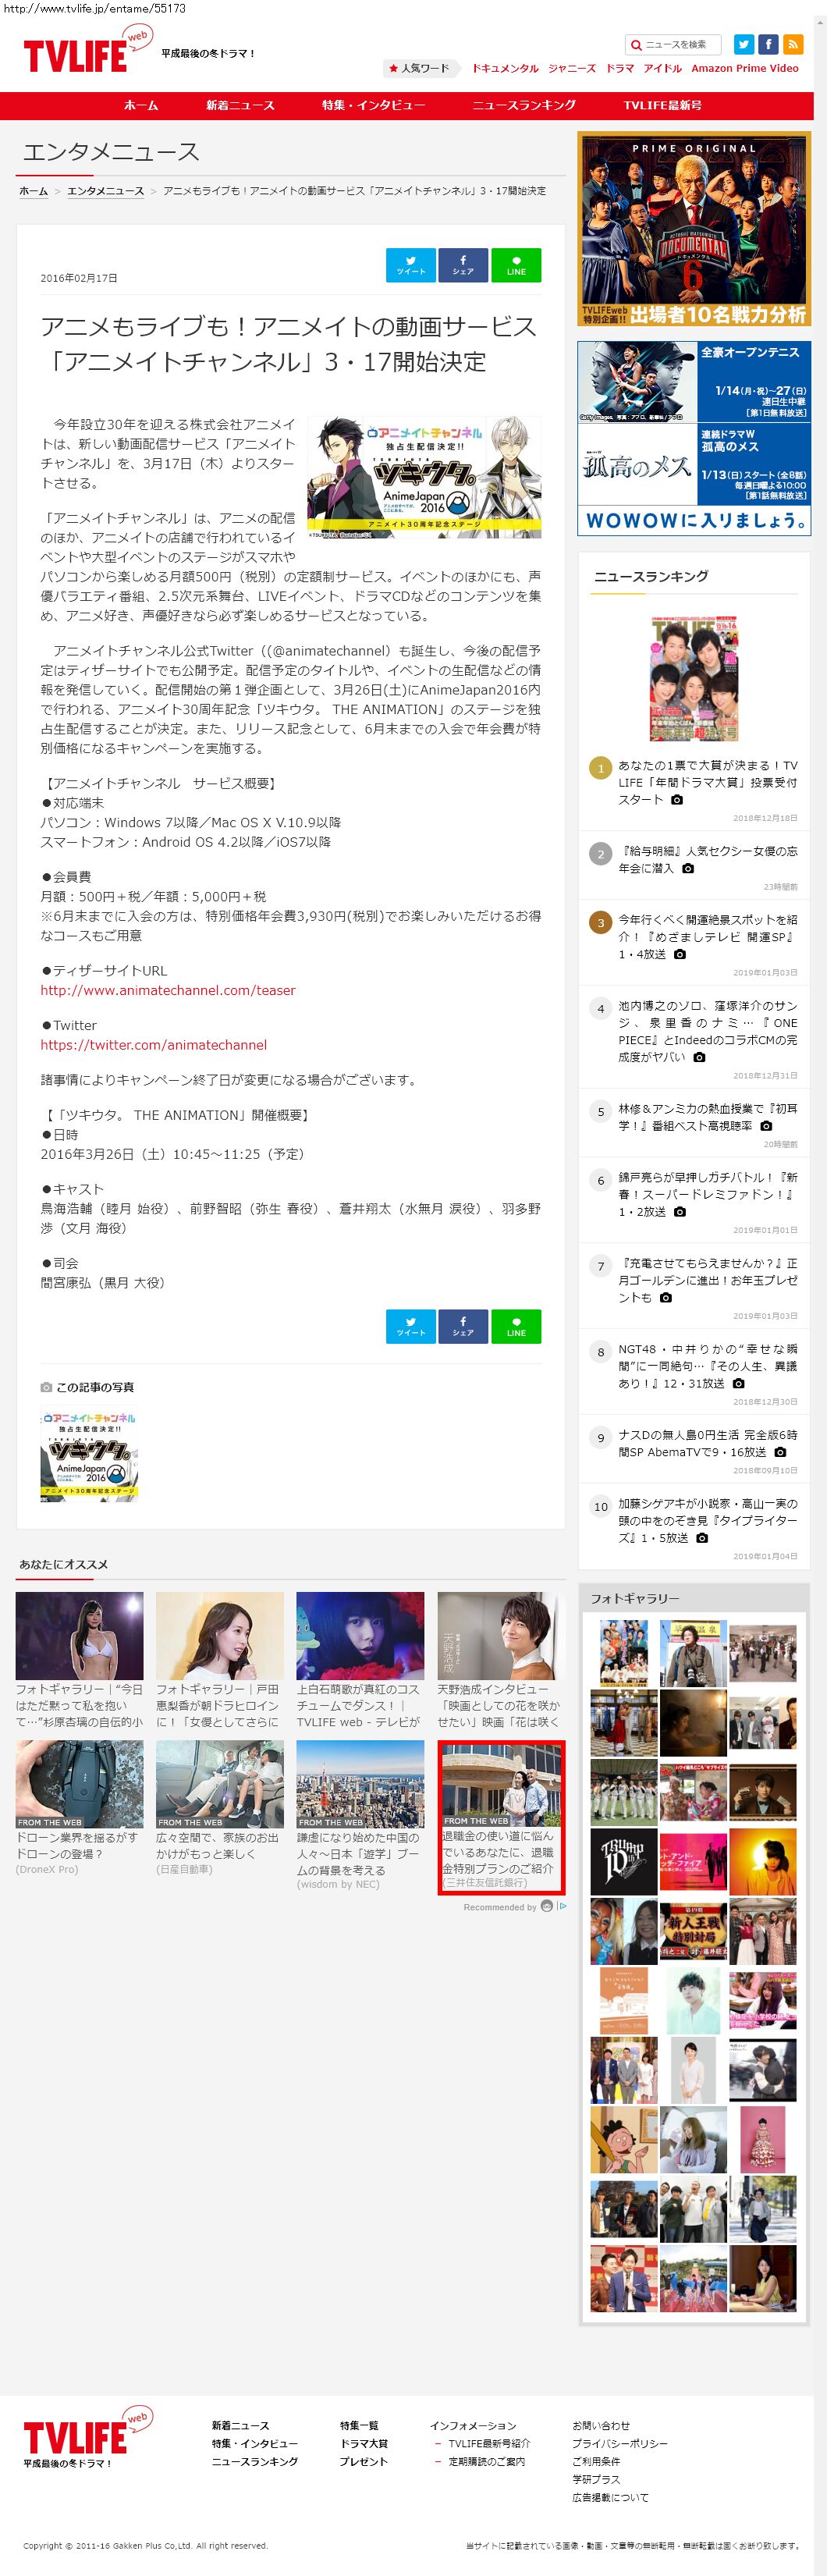This screenshot has width=827, height=2576.
Task: Open ニュースランキング in navigation bar
Action: coord(524,105)
